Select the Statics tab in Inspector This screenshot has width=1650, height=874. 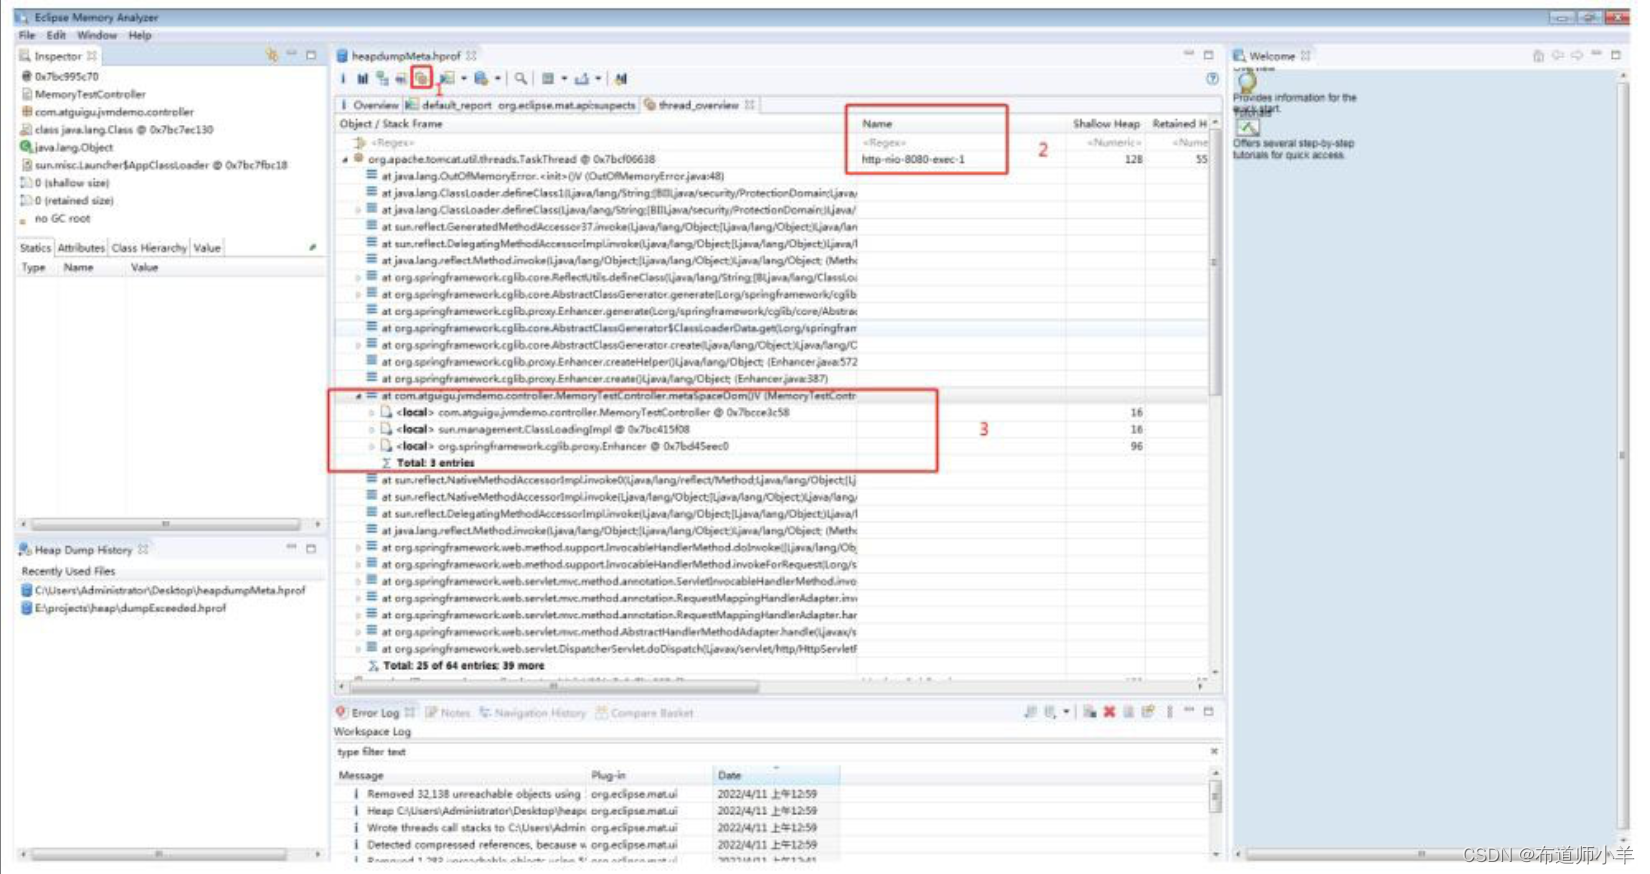pos(35,248)
